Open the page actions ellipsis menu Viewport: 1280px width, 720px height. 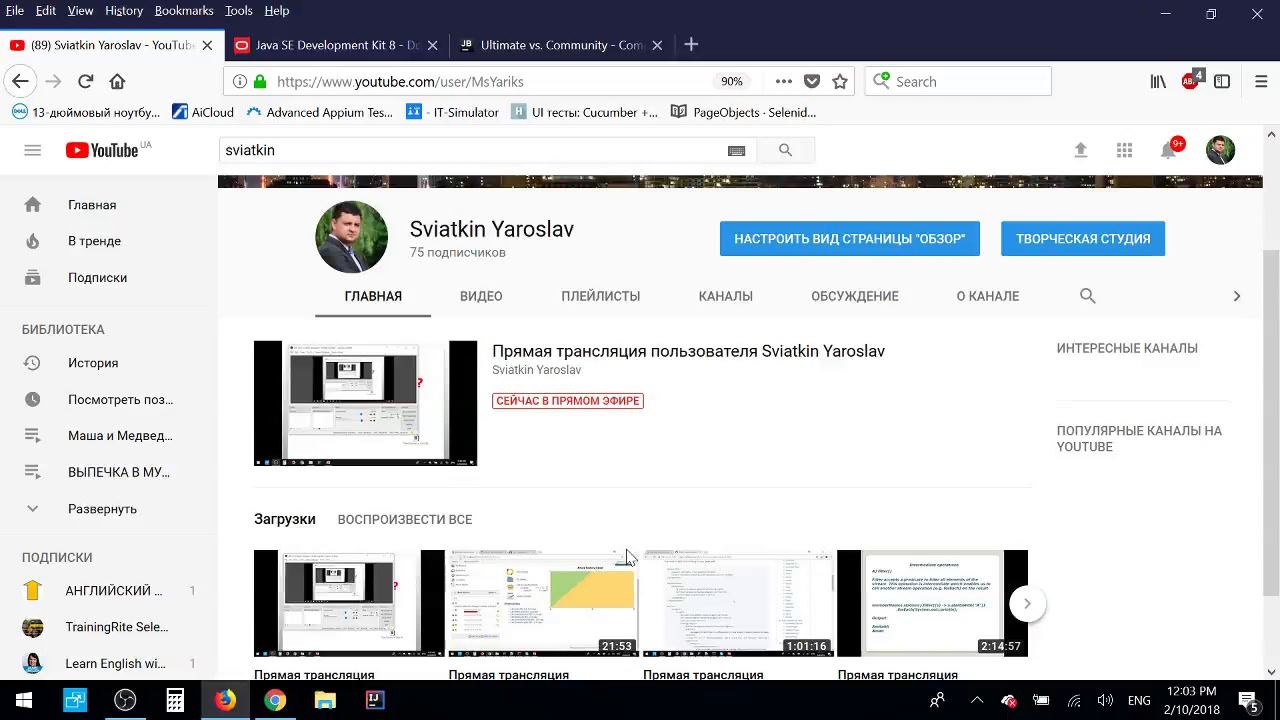[783, 82]
